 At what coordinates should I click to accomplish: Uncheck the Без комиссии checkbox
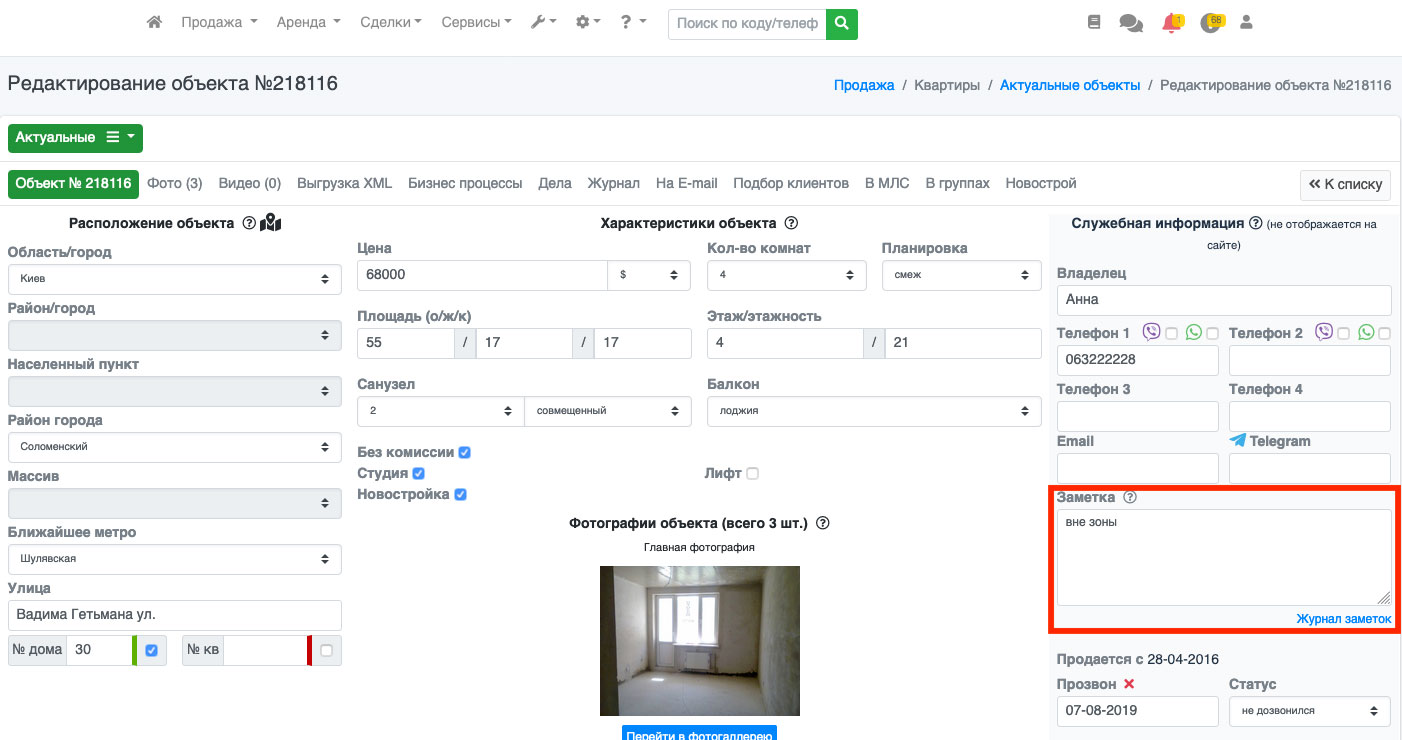pyautogui.click(x=464, y=452)
